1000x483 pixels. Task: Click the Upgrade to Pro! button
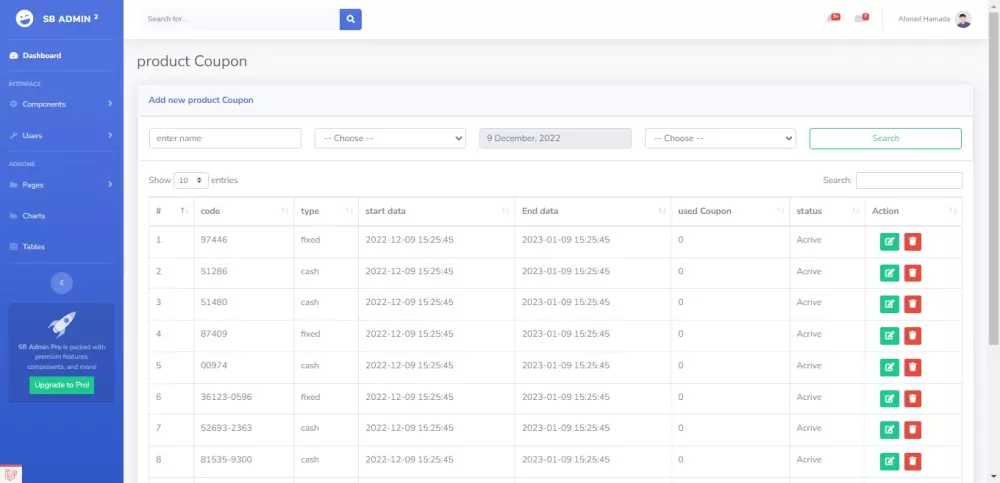(x=61, y=385)
